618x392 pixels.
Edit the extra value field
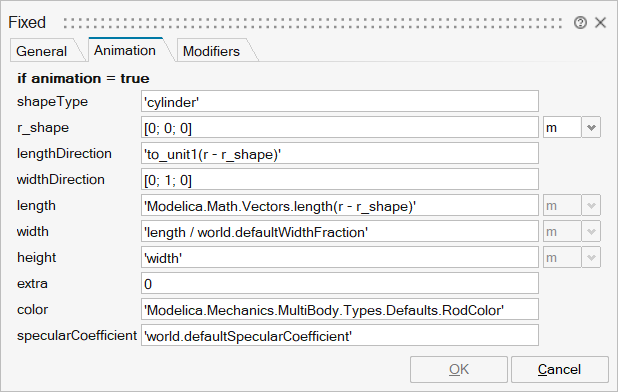tap(340, 284)
